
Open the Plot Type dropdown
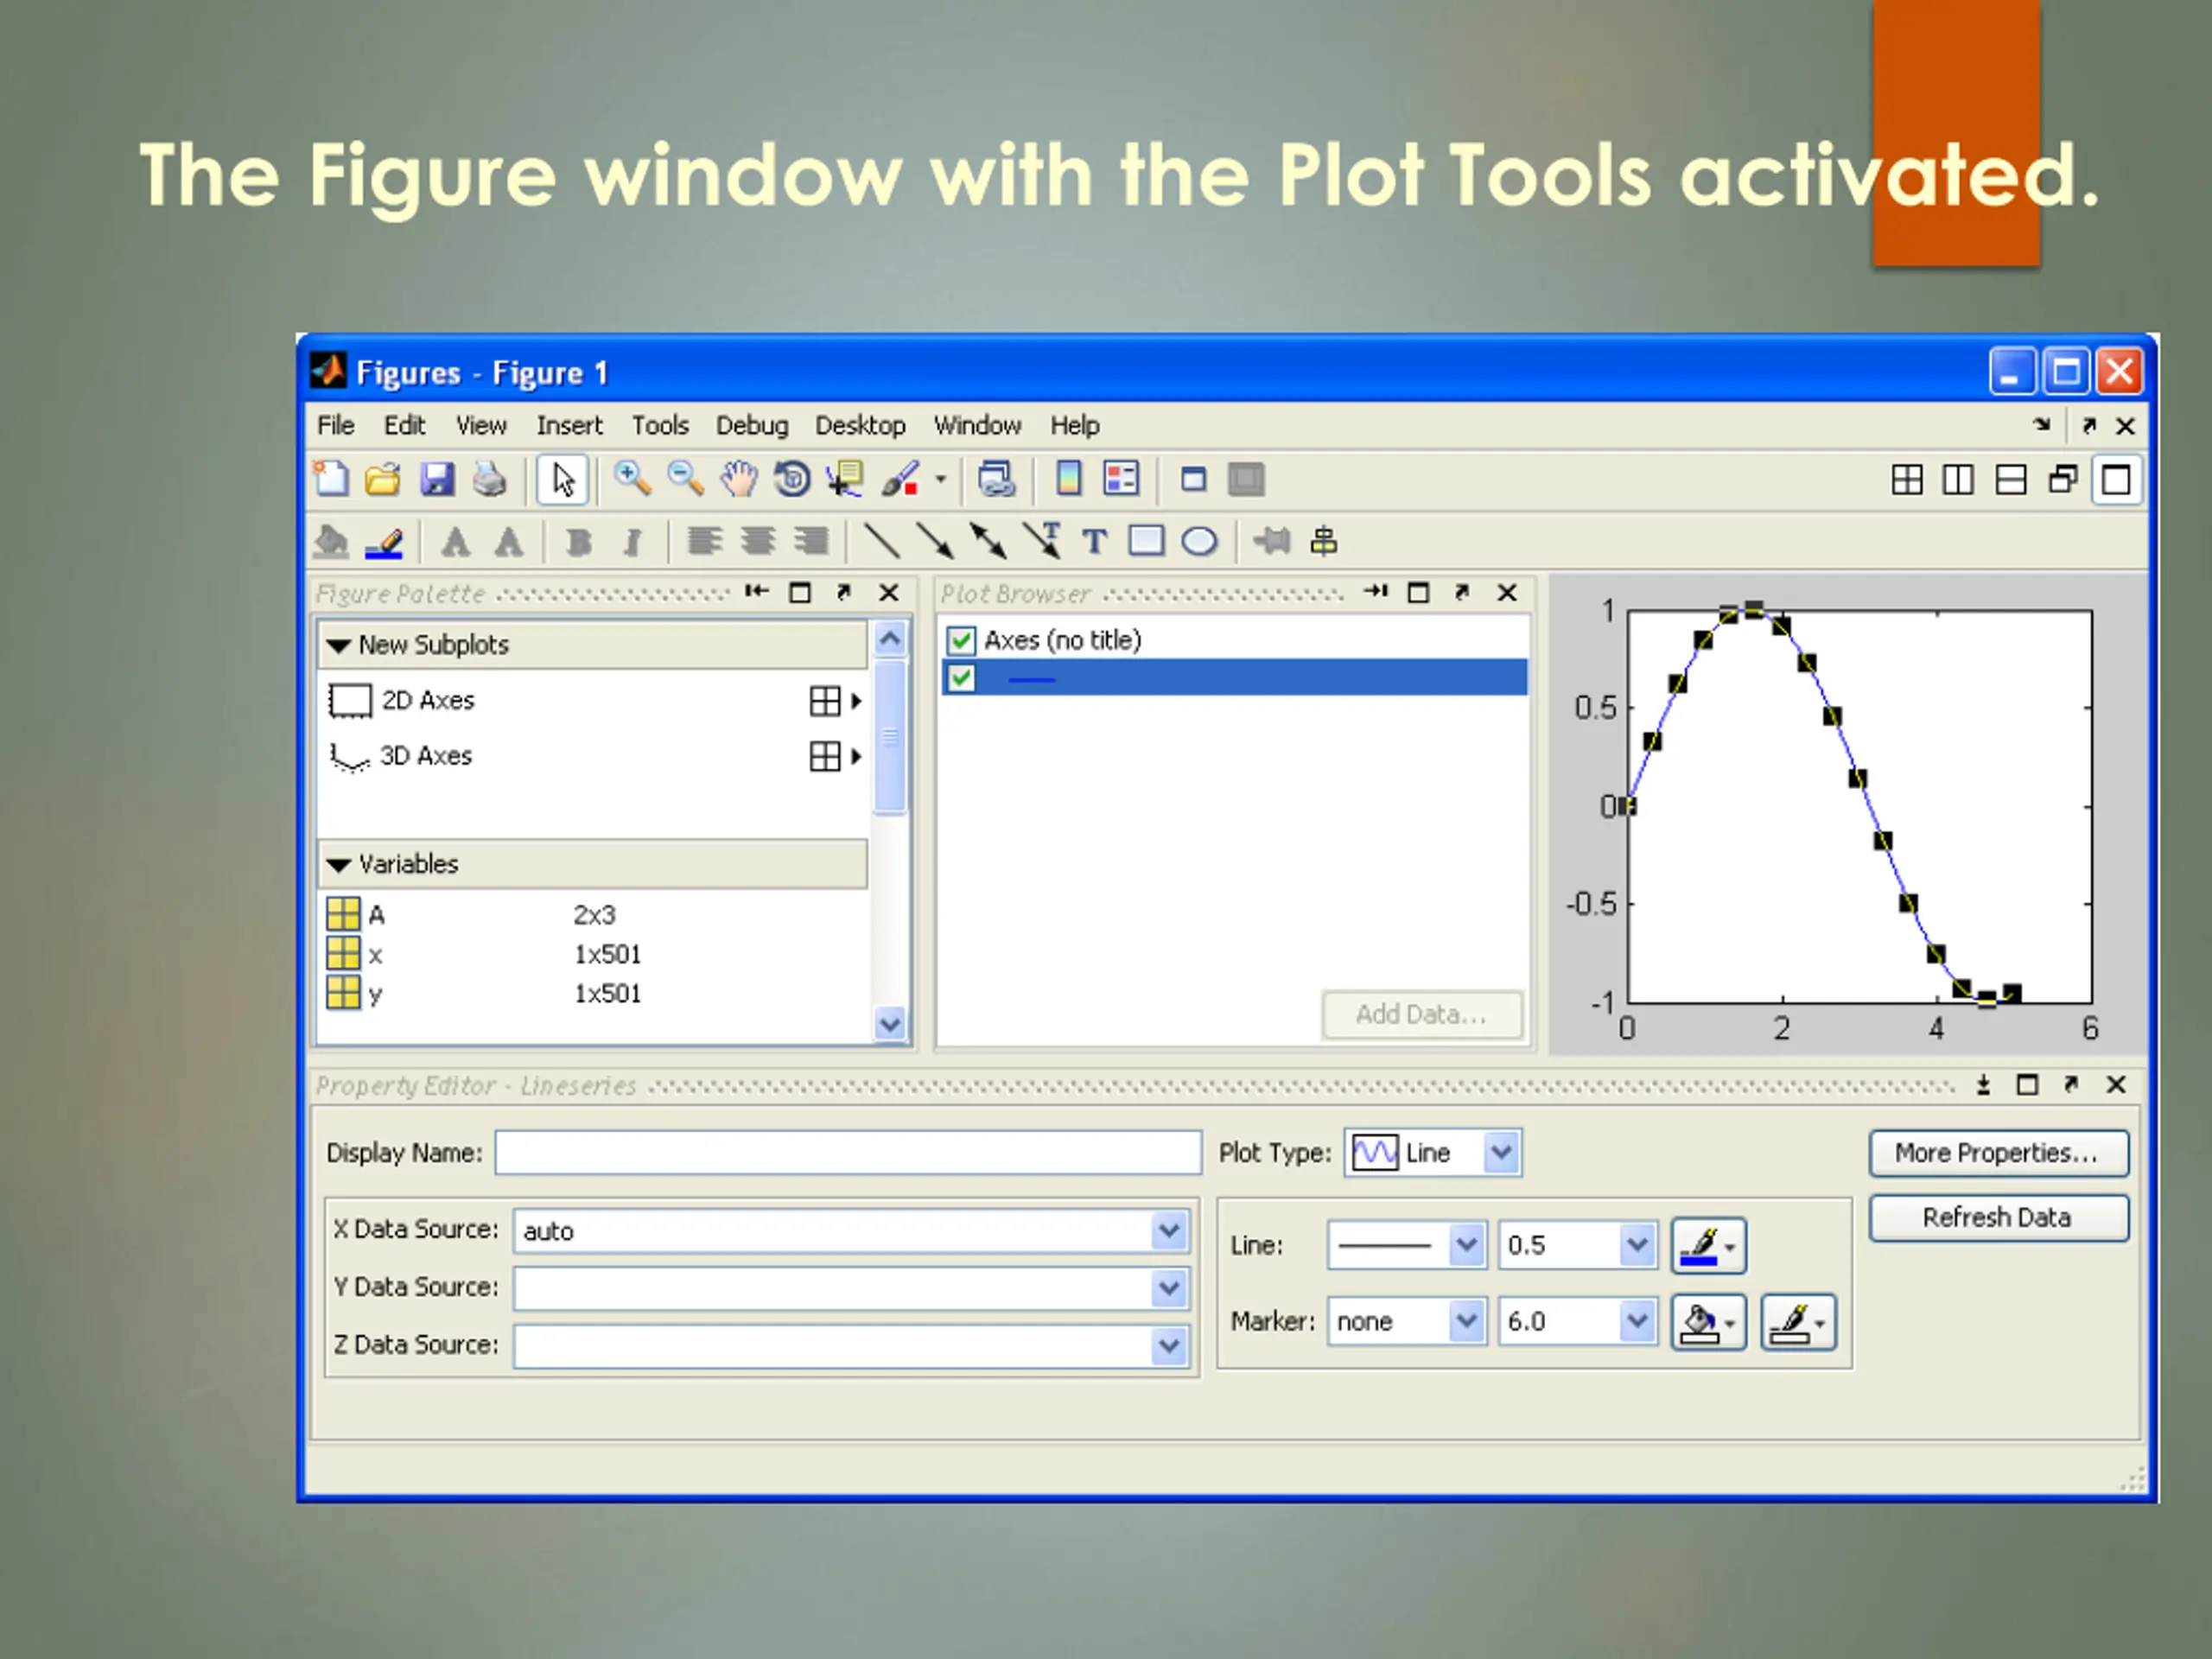[1500, 1153]
